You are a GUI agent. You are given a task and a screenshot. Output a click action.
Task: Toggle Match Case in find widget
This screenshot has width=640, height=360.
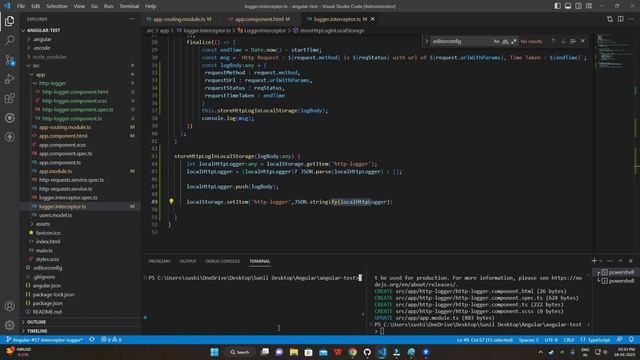pos(496,41)
